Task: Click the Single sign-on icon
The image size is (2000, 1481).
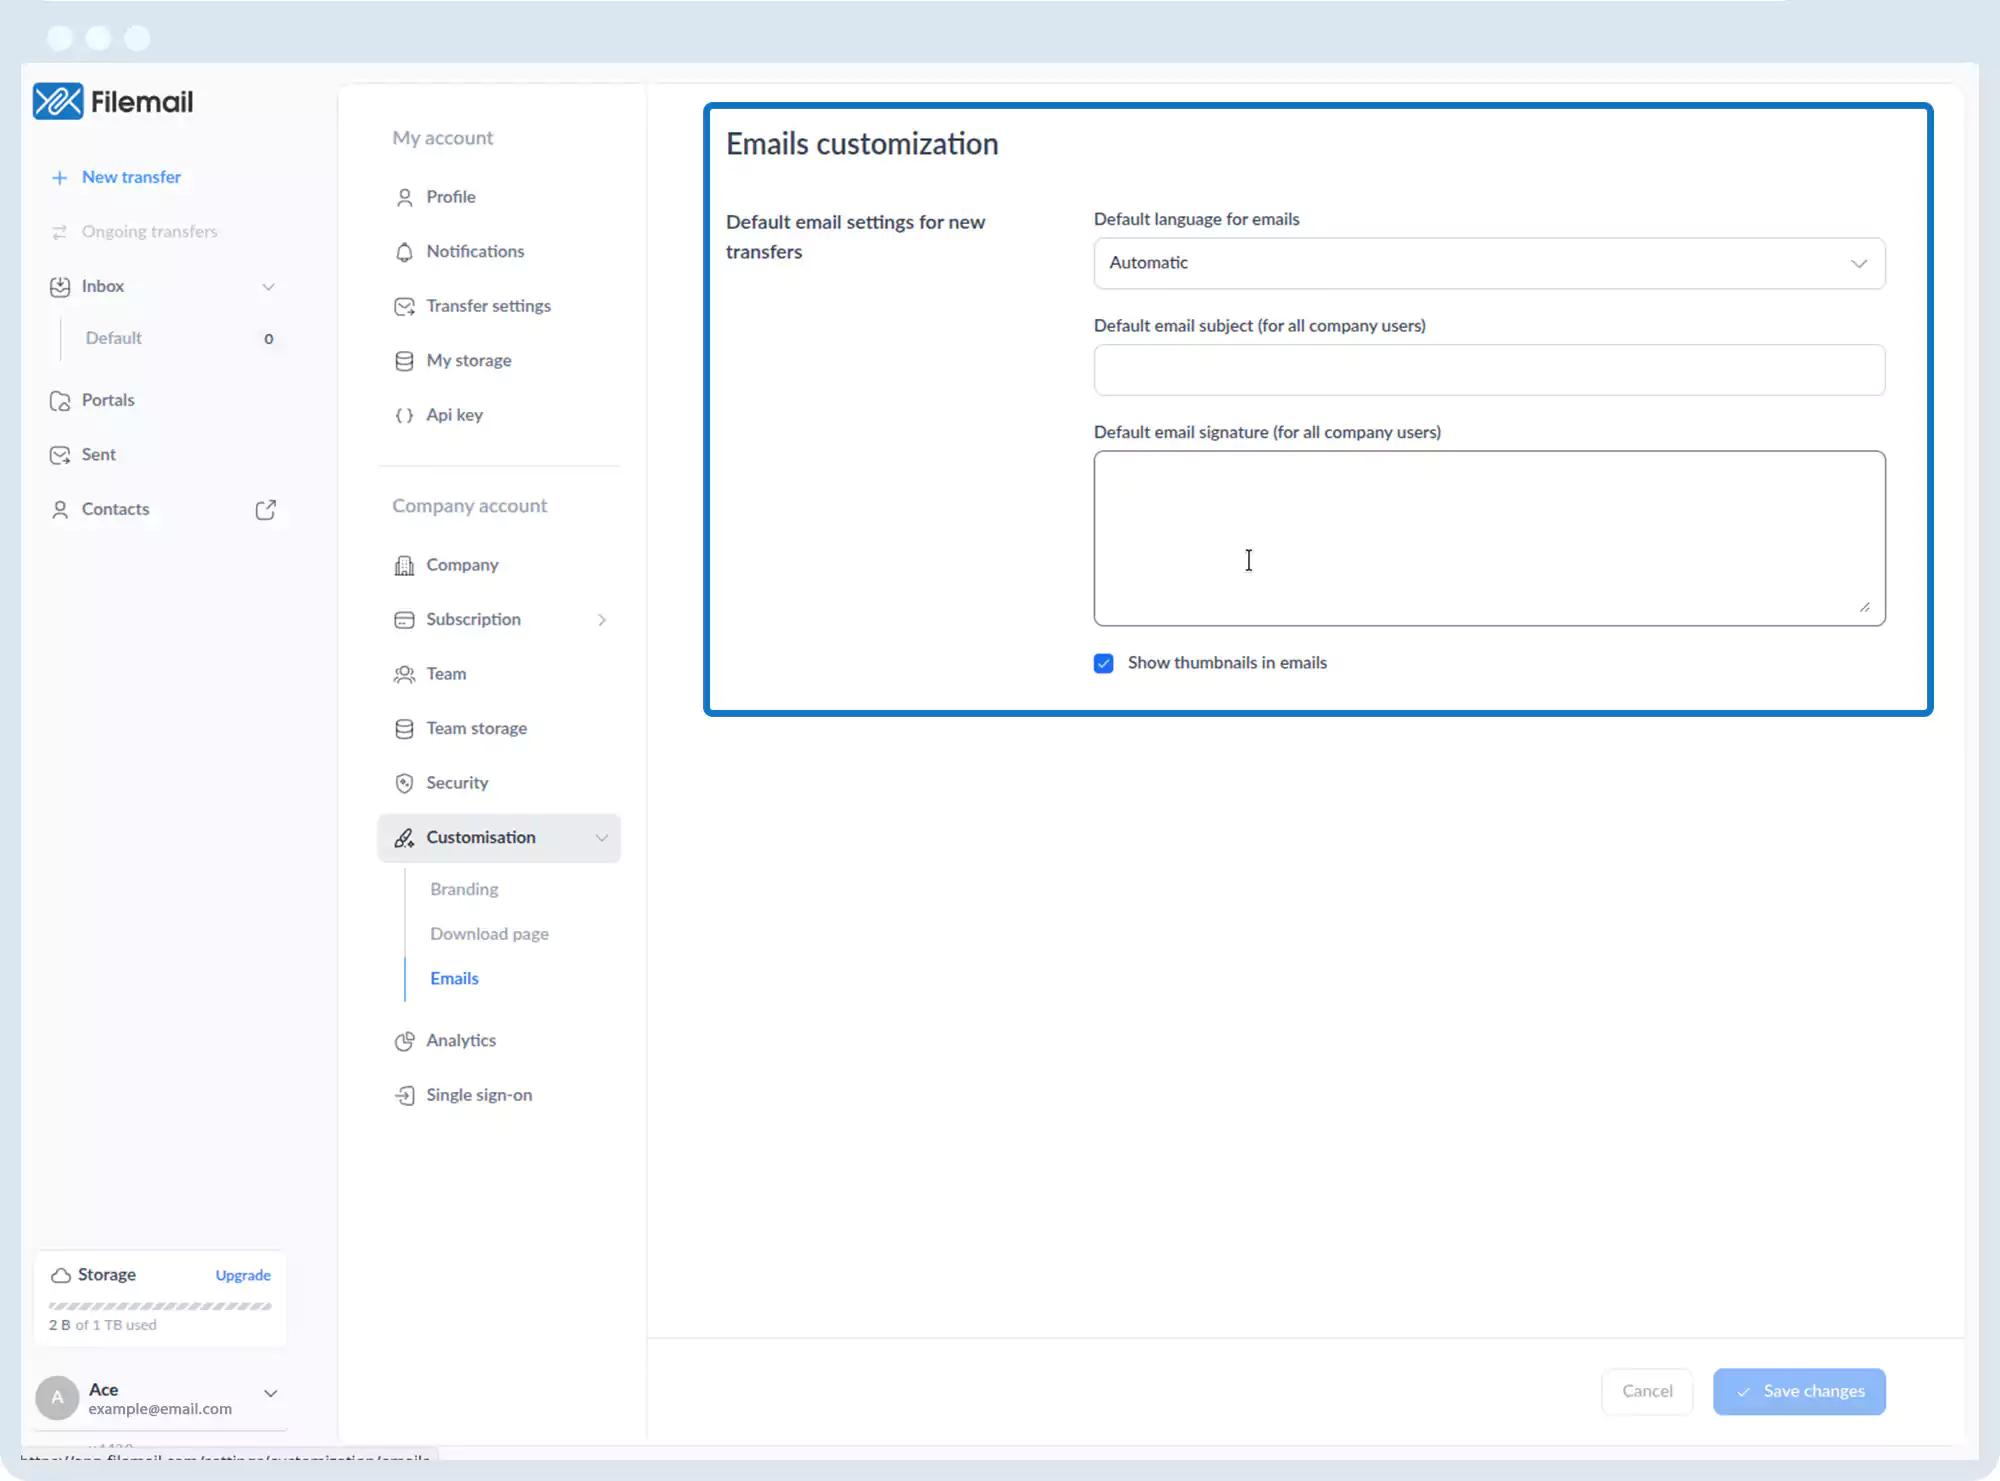Action: [x=404, y=1096]
